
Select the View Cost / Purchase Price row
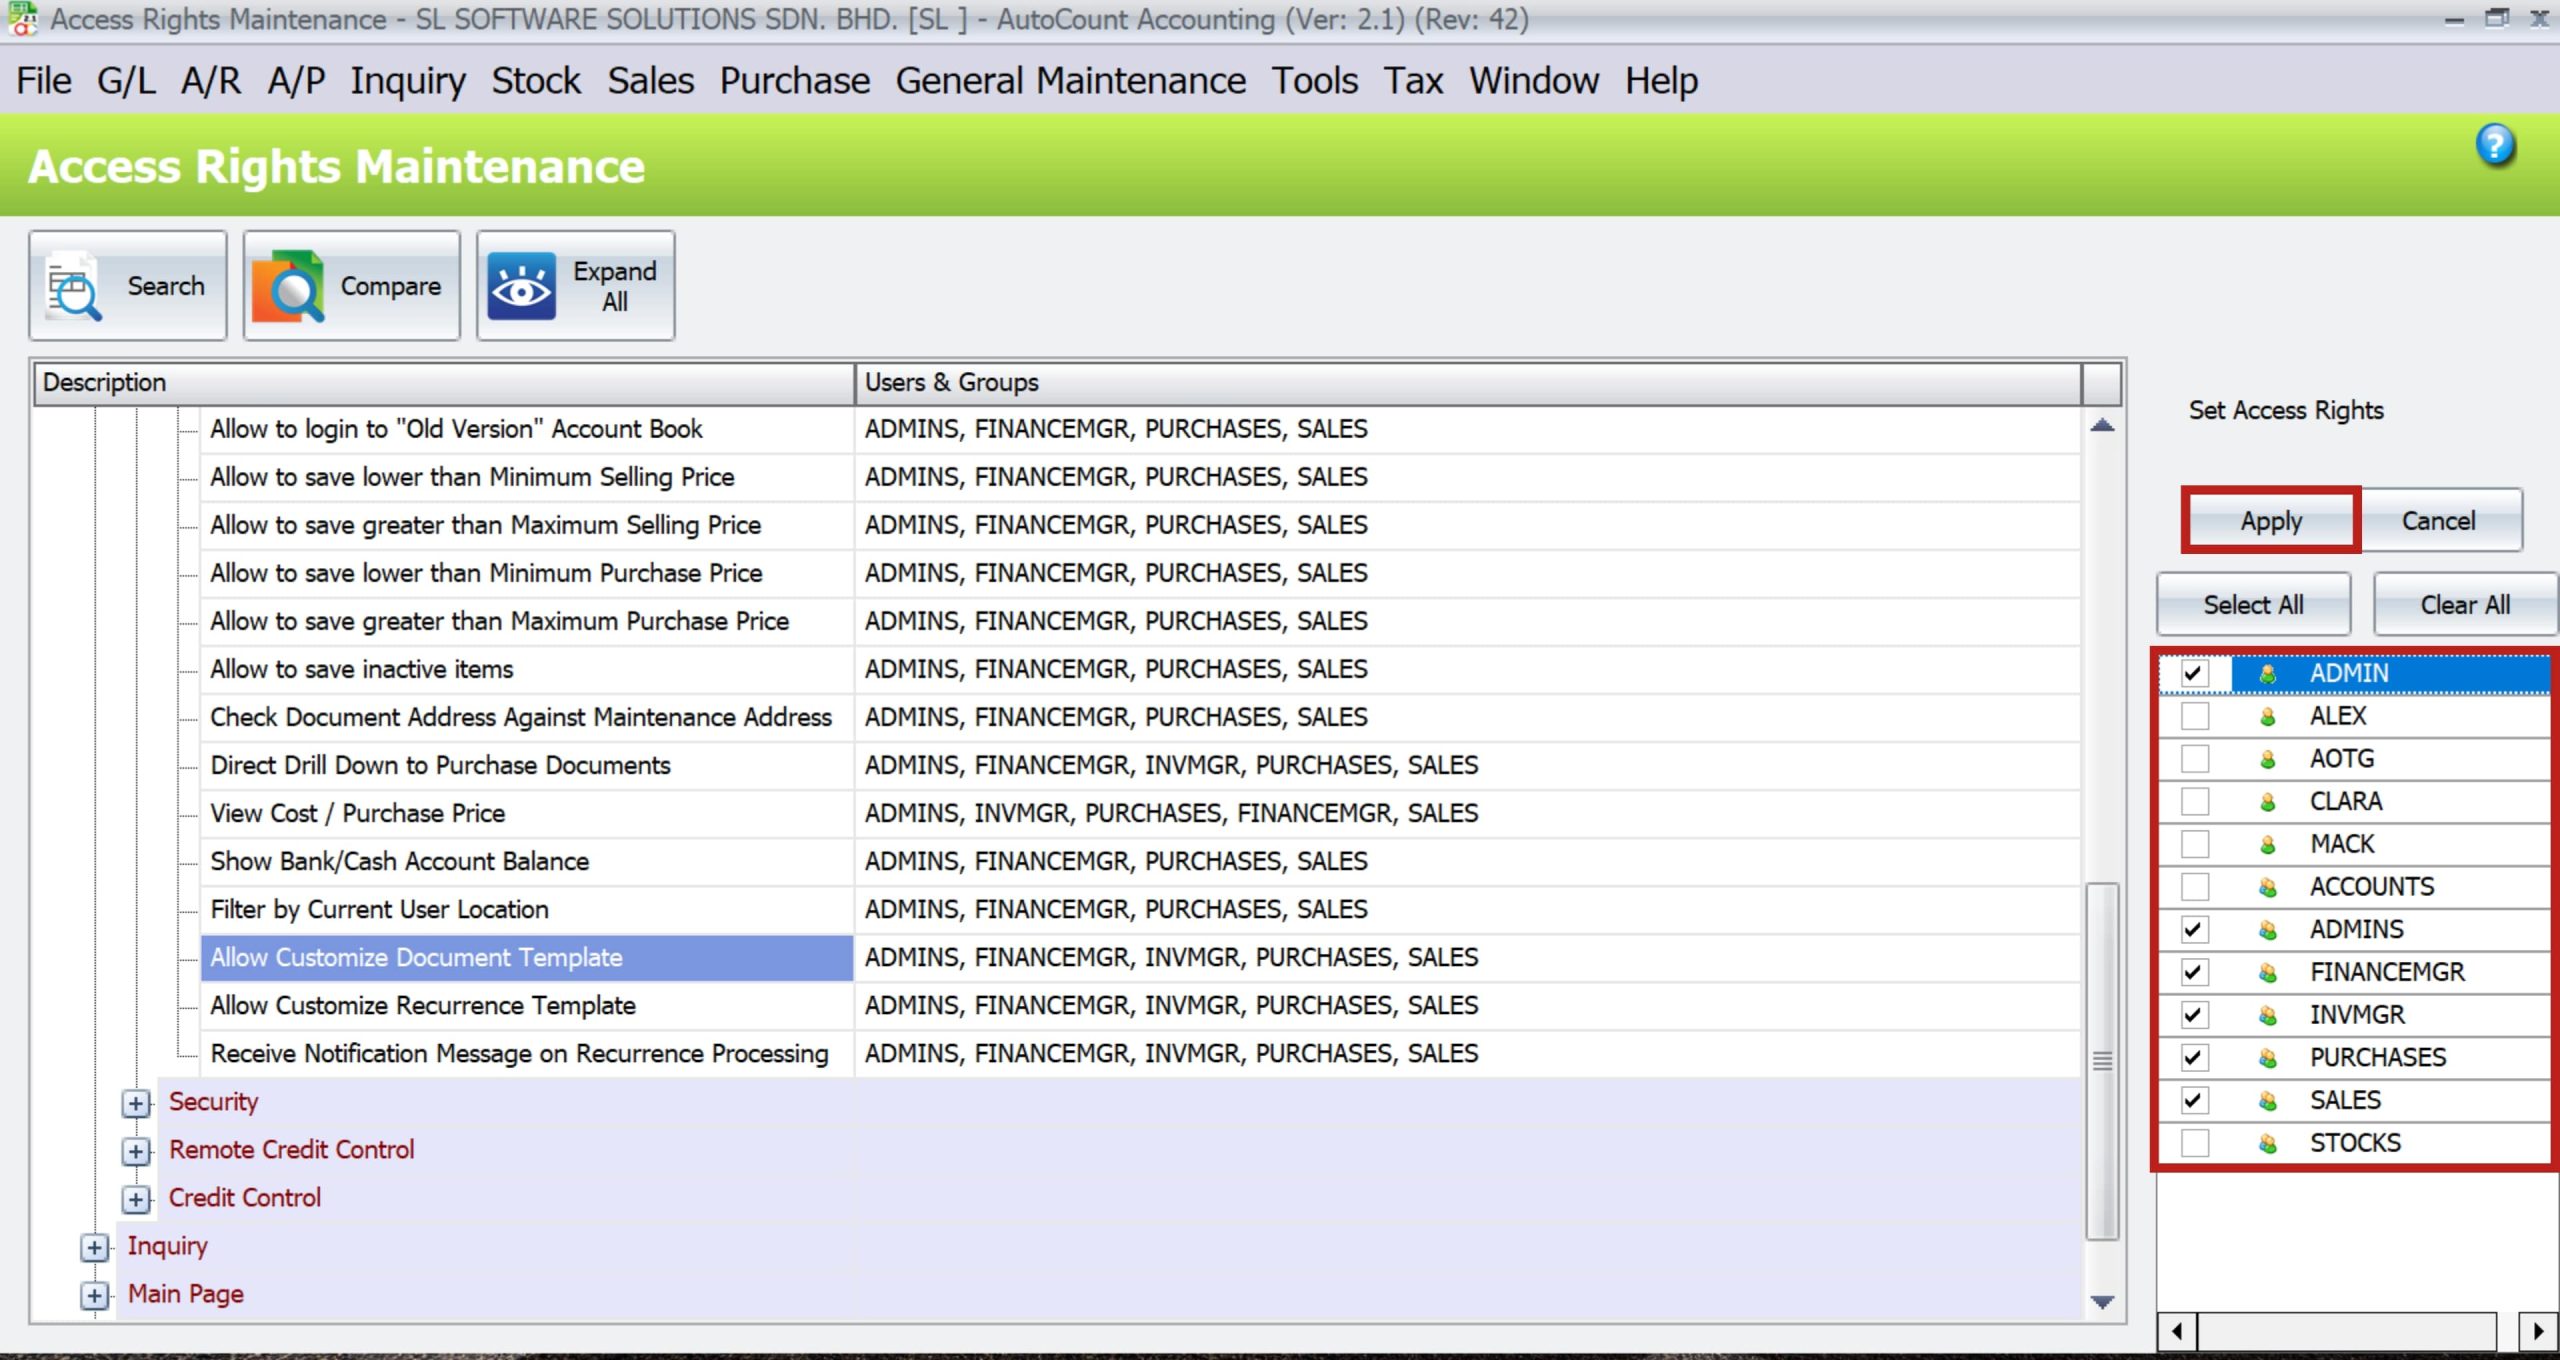357,813
